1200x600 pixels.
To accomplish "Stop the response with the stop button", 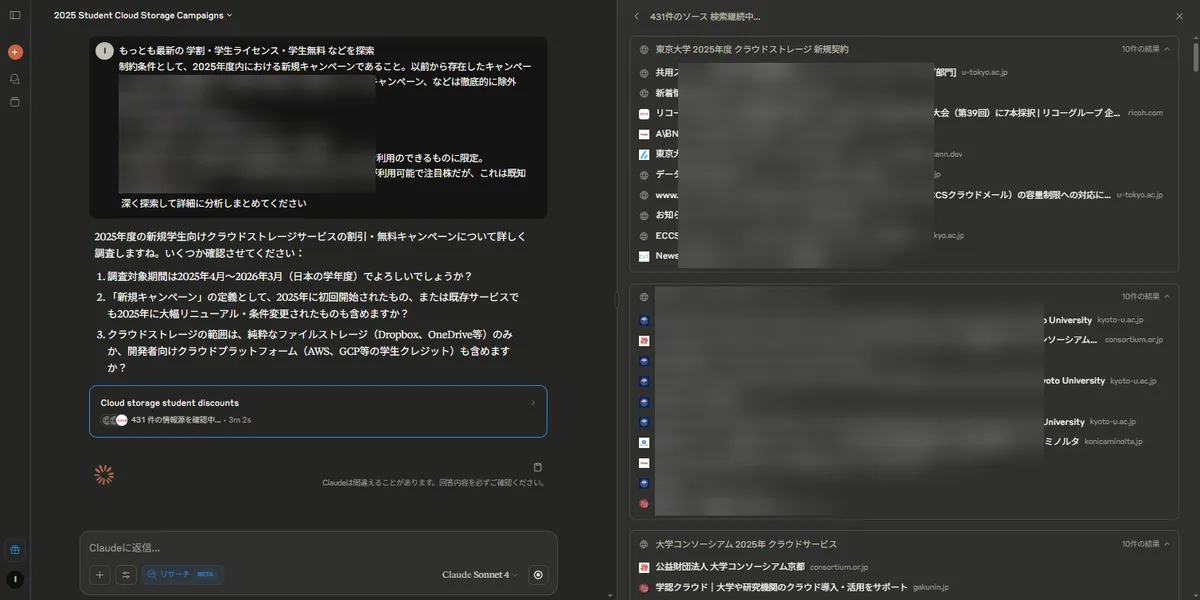I will (539, 575).
